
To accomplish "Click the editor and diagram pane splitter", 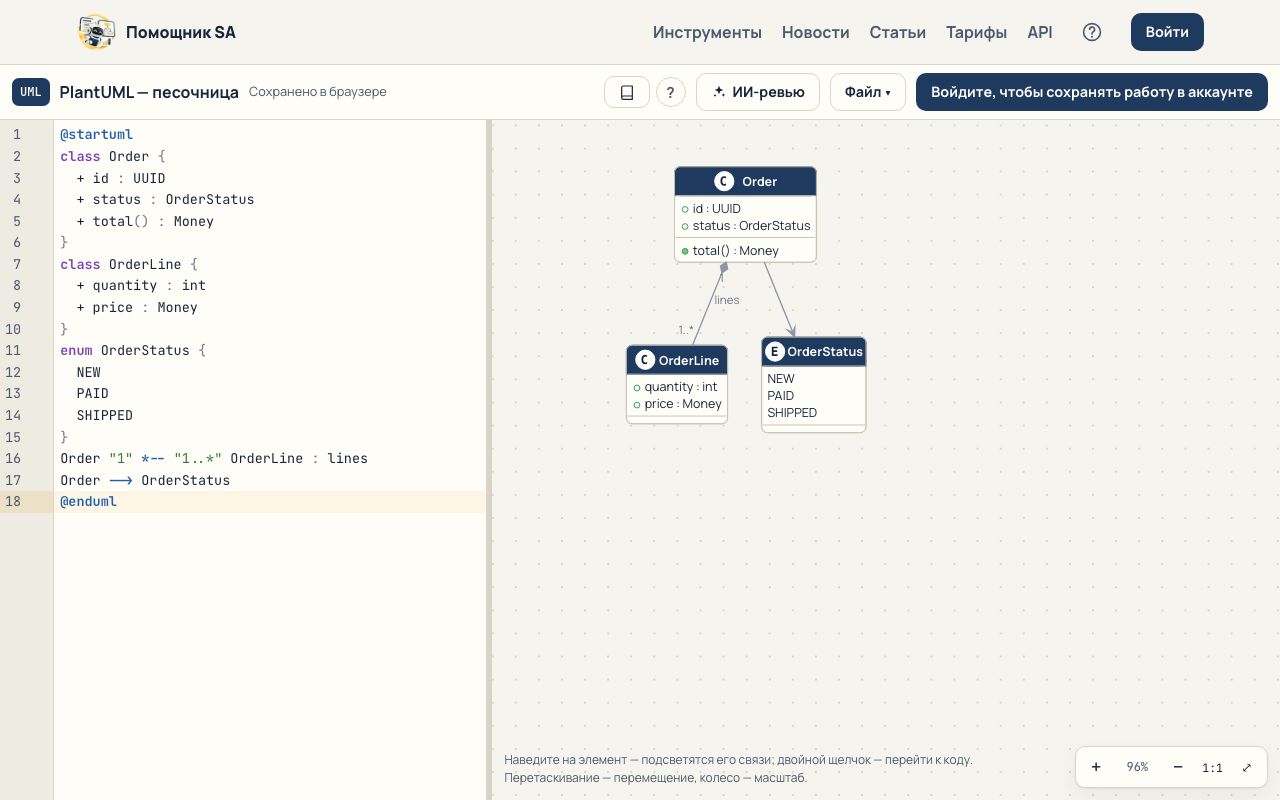I will (489, 460).
